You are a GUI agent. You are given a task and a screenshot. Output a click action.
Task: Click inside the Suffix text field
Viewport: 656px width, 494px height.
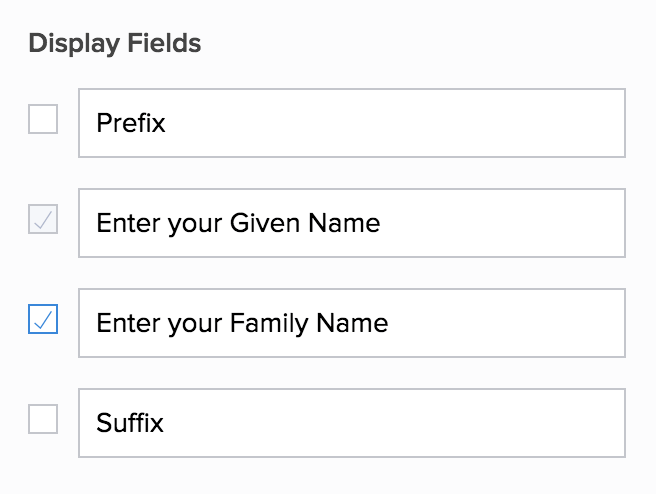(352, 423)
